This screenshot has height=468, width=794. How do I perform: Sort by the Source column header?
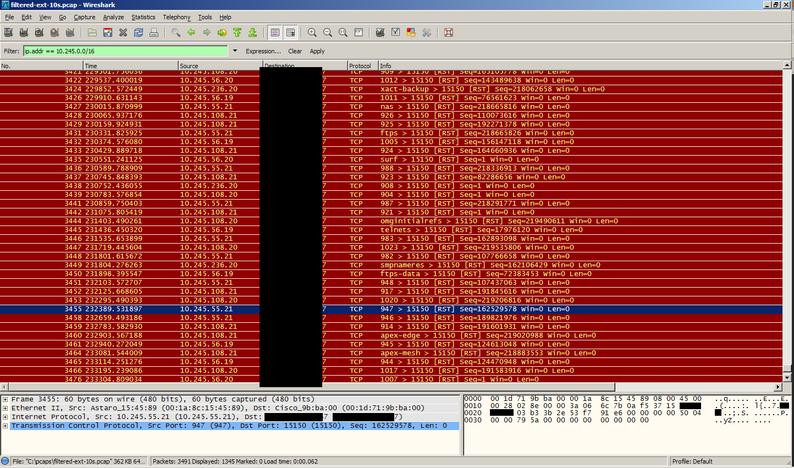point(220,66)
